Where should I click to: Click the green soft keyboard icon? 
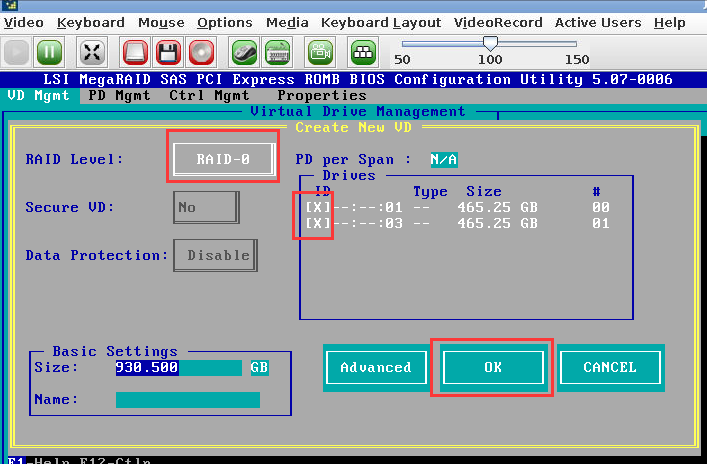click(277, 52)
